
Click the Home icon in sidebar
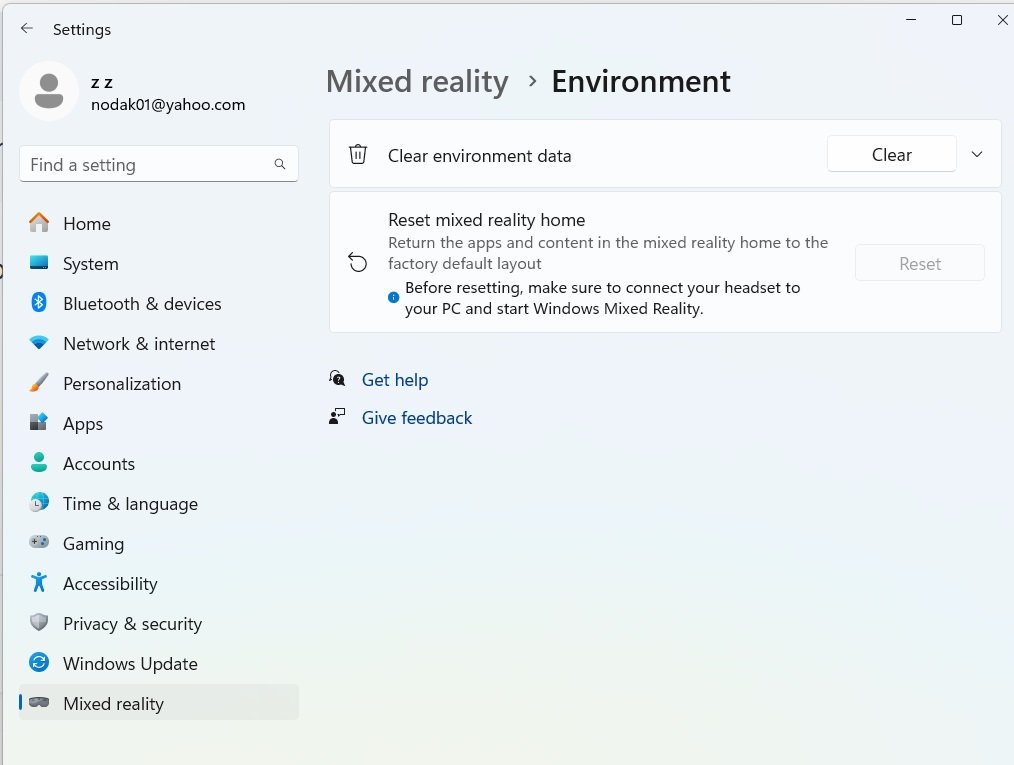[x=39, y=223]
